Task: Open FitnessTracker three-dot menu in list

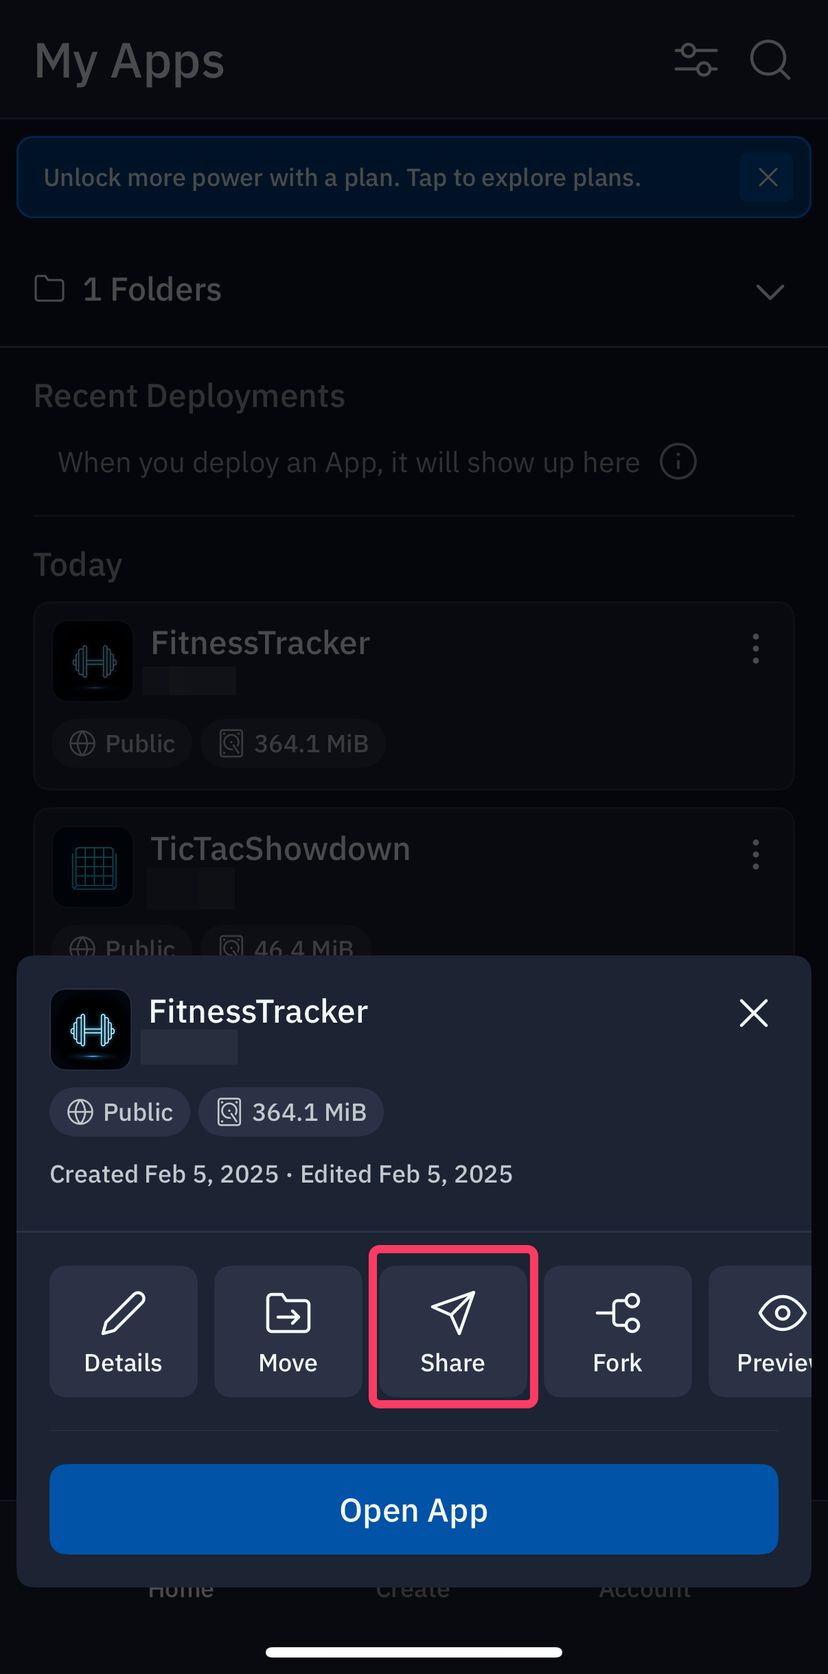Action: [756, 649]
